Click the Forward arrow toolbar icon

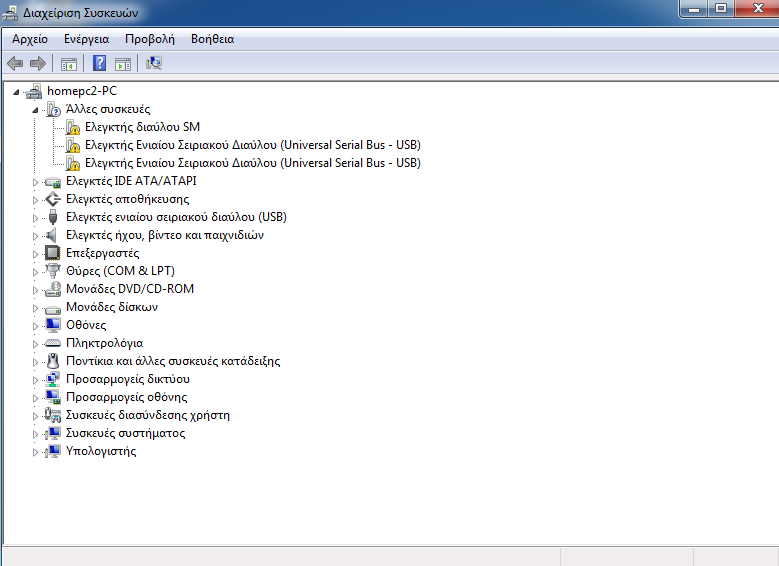tap(38, 63)
